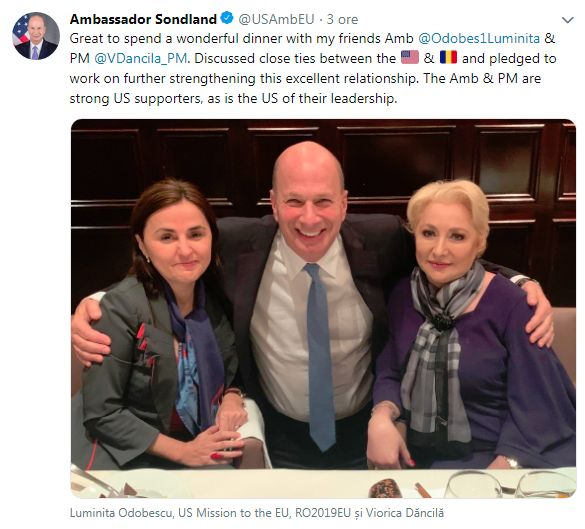Viewport: 585px width, 529px height.
Task: Click the @USAmbEU handle
Action: click(x=276, y=19)
